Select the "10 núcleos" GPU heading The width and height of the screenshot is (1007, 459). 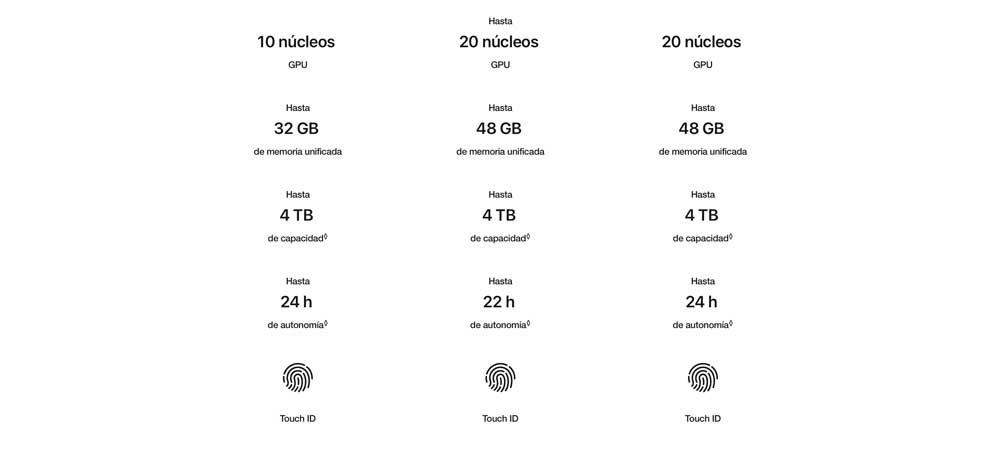tap(296, 42)
